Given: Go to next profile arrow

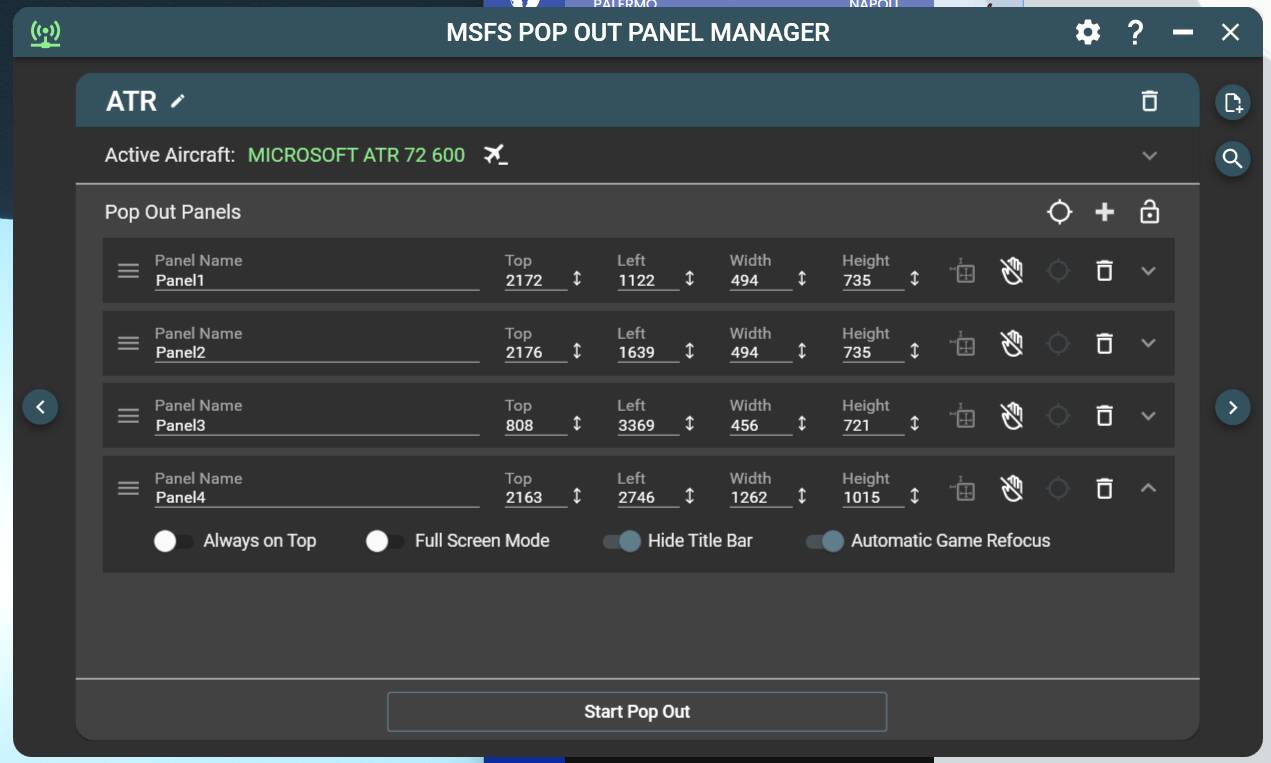Looking at the screenshot, I should [x=1233, y=407].
